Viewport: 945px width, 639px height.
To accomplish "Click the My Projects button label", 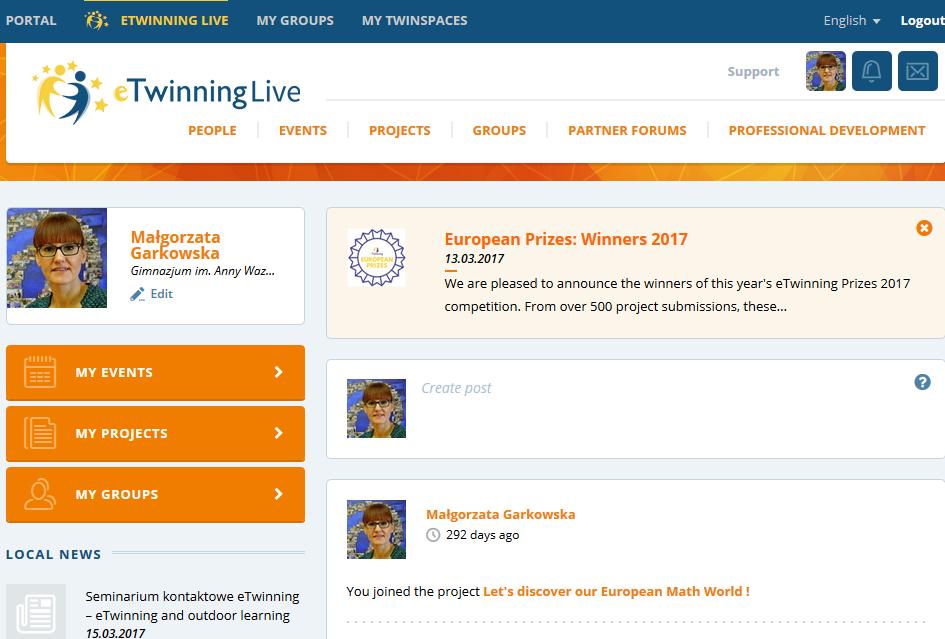I will [121, 433].
